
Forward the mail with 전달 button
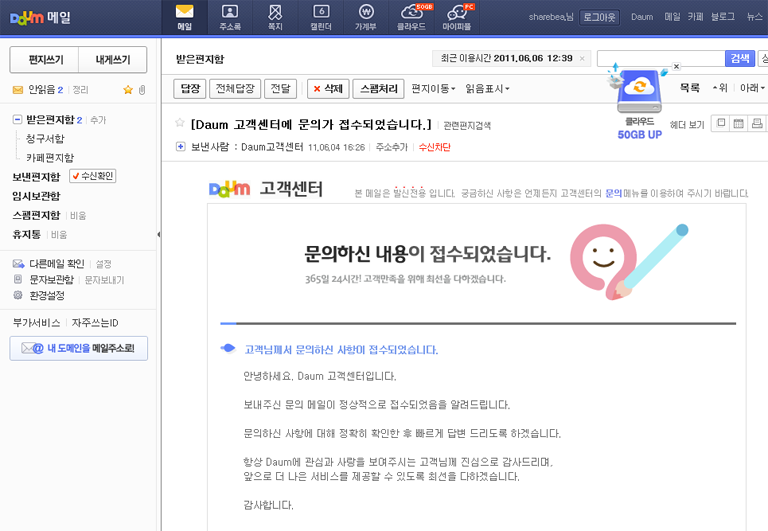click(280, 89)
